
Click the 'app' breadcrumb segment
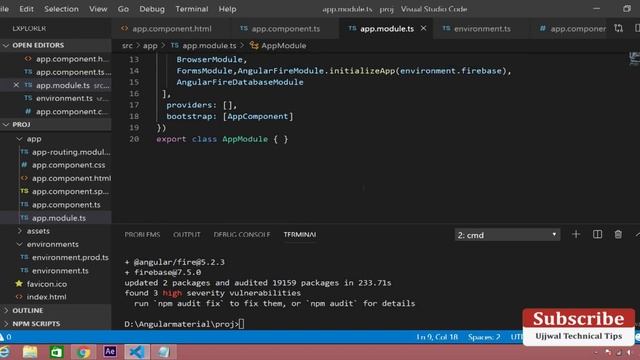tap(150, 45)
